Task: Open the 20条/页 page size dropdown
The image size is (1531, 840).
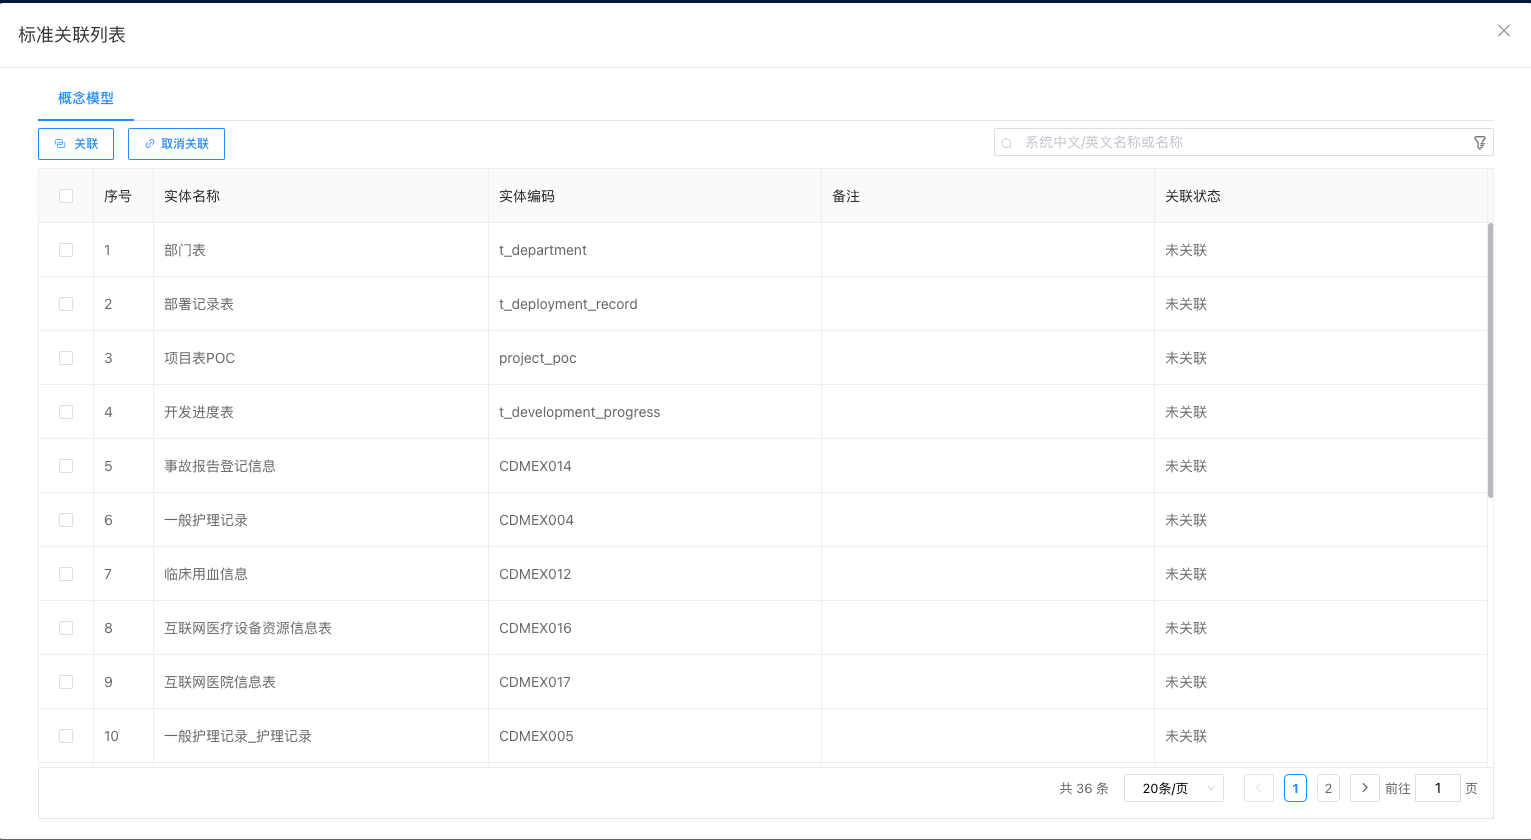Action: point(1173,788)
